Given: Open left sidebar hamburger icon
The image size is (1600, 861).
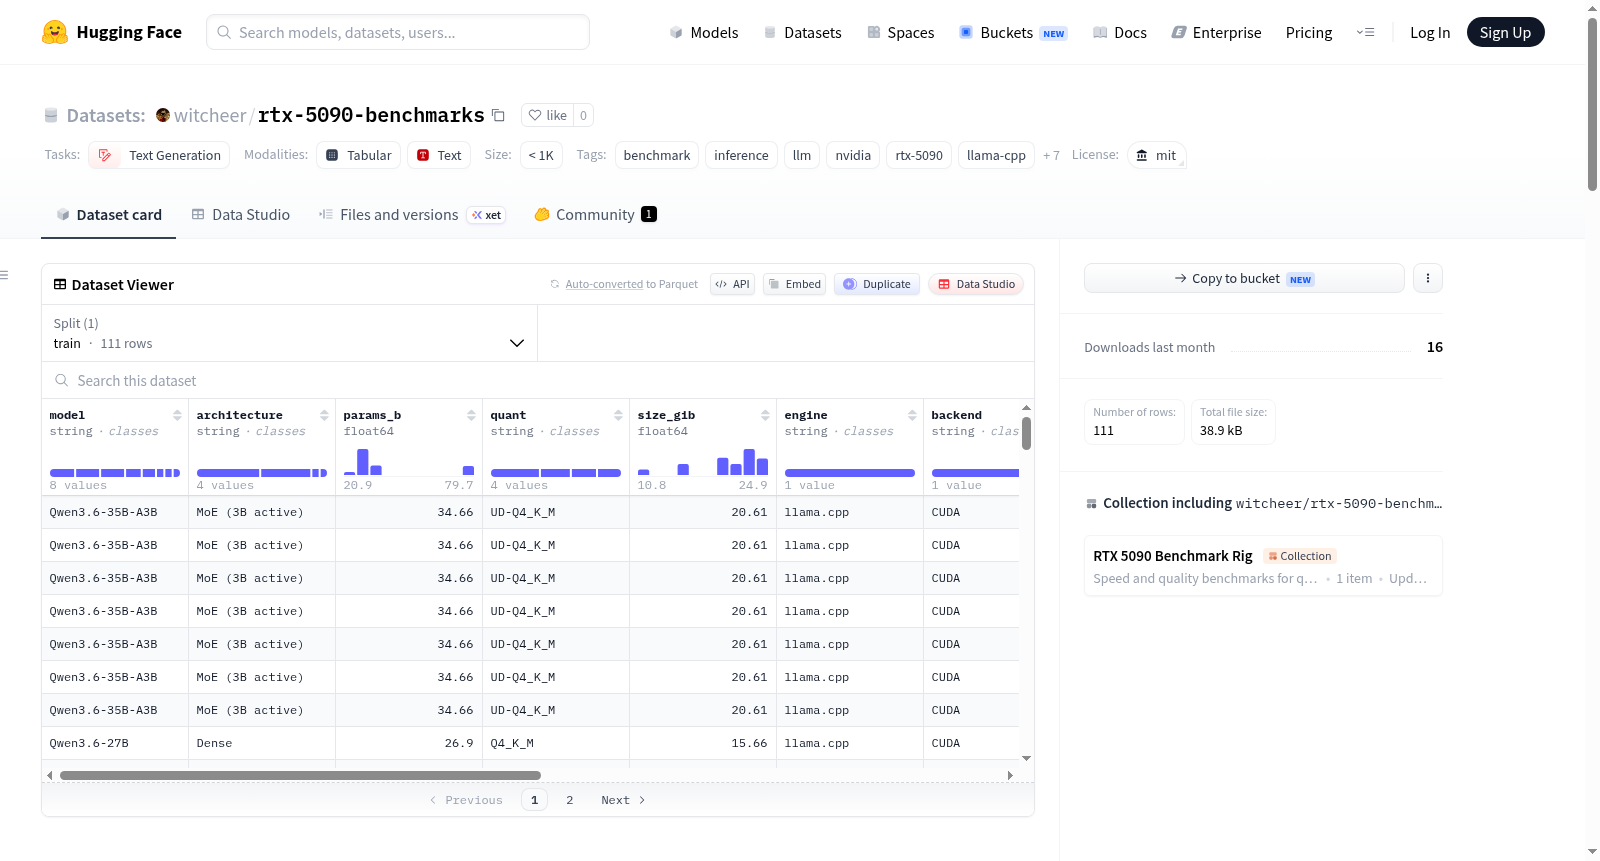Looking at the screenshot, I should pos(4,275).
